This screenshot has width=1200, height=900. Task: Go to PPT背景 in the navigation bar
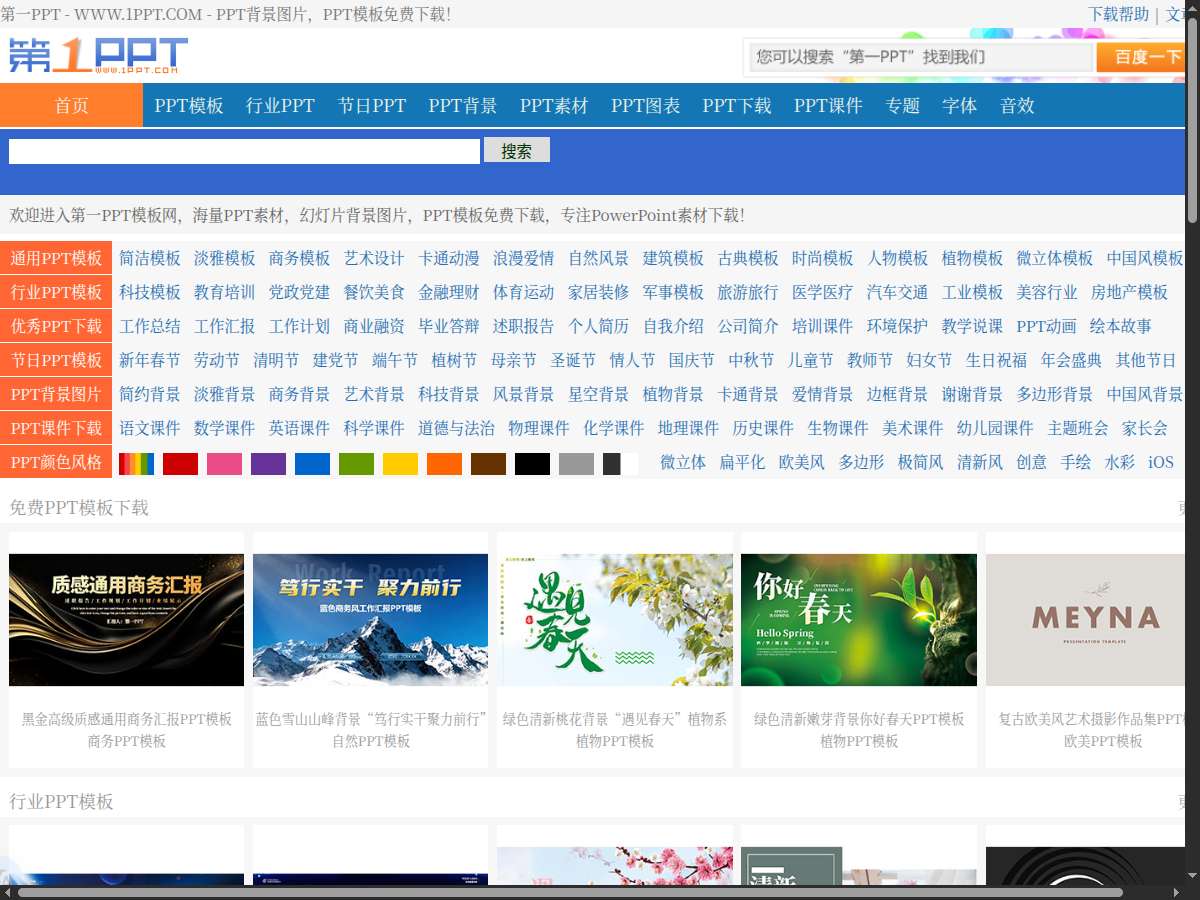pos(462,105)
